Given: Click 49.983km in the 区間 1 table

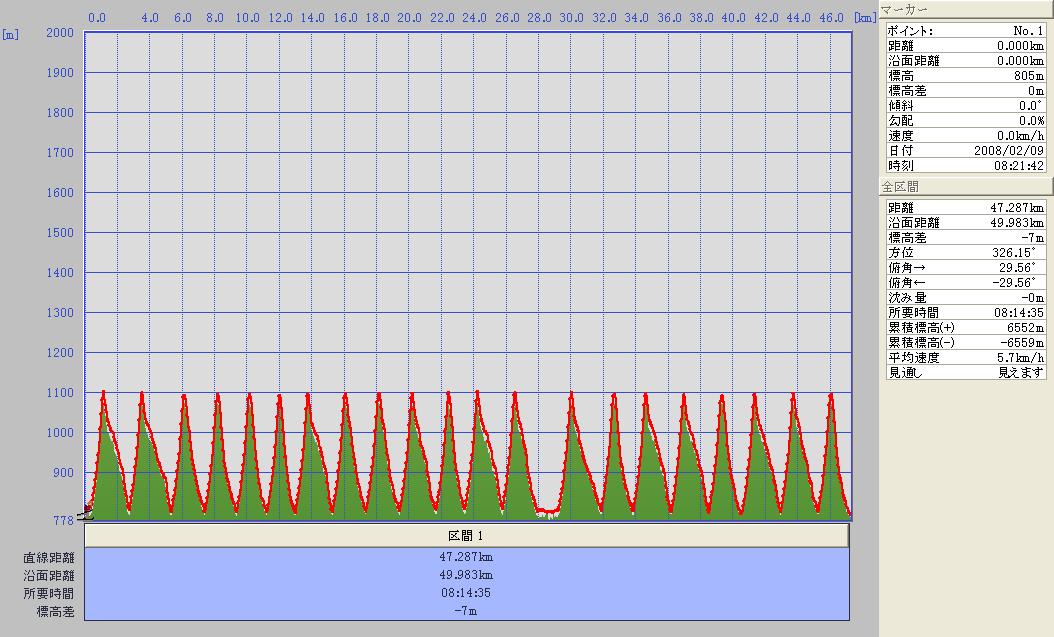Looking at the screenshot, I should pos(466,575).
